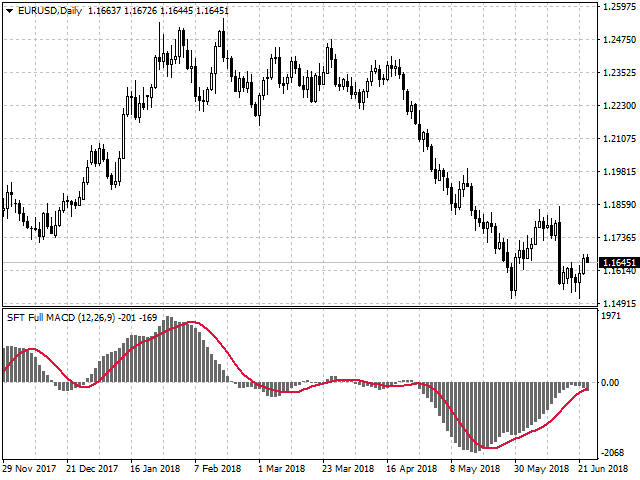Open the chart menu triangle beside EURUSD,Daily
Screen dimensions: 640x480
9,11
